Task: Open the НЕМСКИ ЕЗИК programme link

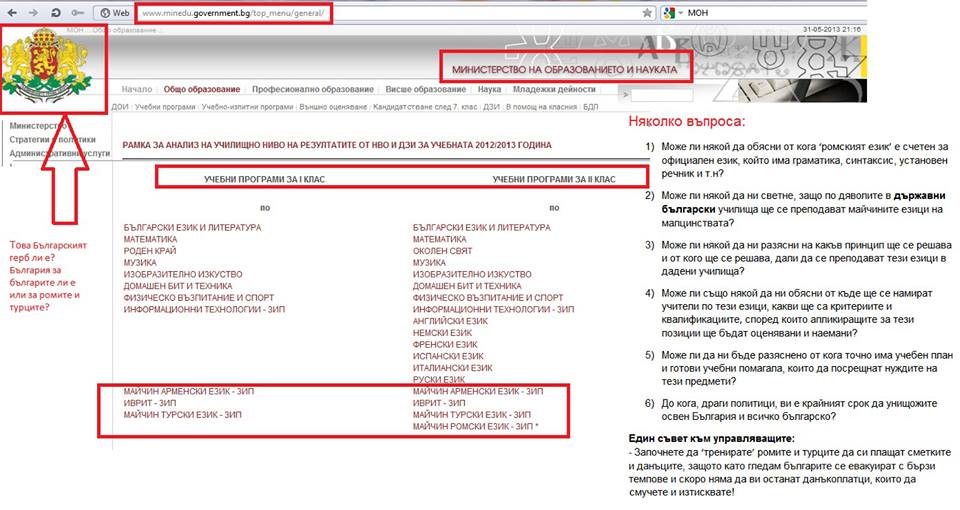Action: point(442,332)
